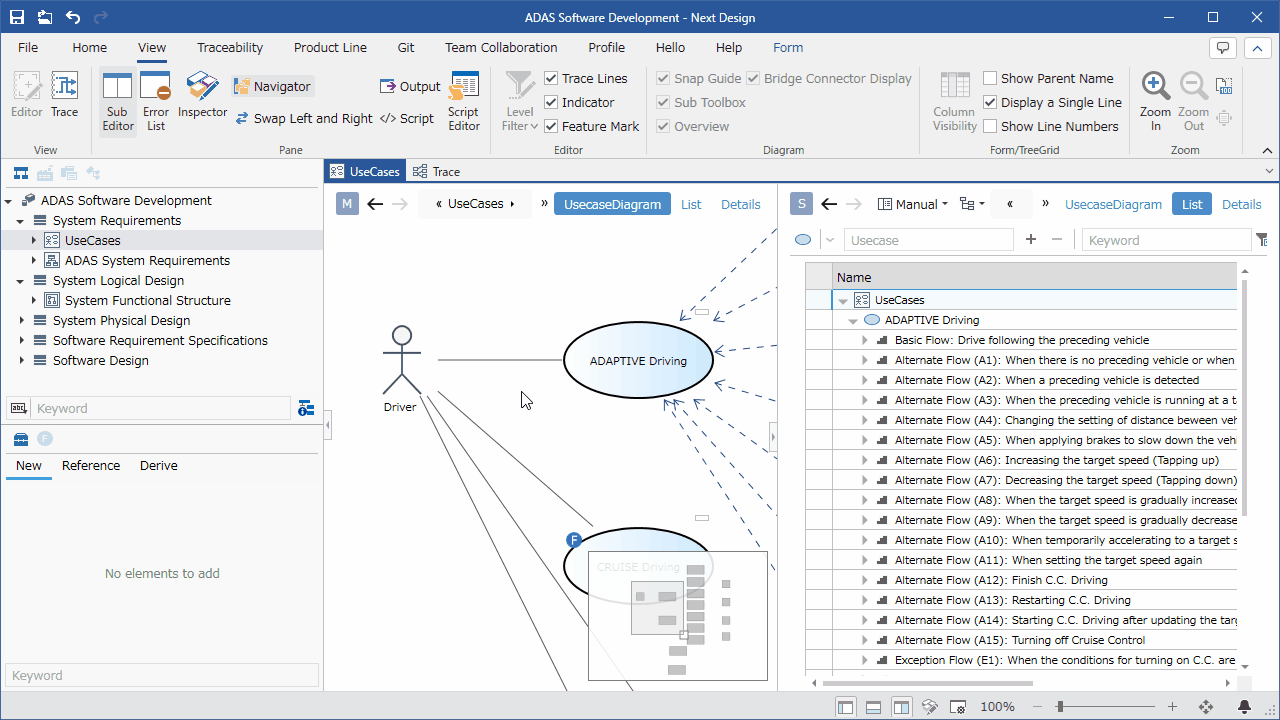Viewport: 1280px width, 720px height.
Task: Click the navigator display settings icon beside Keyword
Action: (x=306, y=408)
